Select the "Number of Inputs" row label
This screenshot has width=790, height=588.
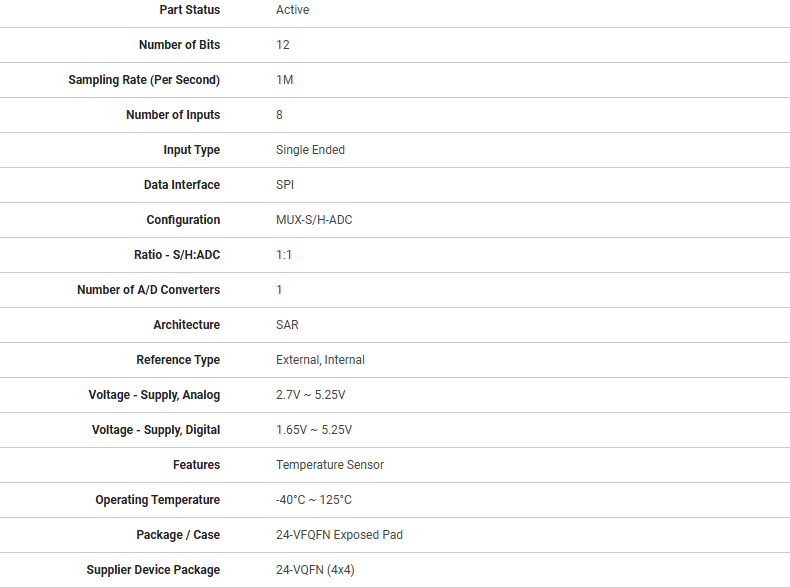[x=173, y=115]
